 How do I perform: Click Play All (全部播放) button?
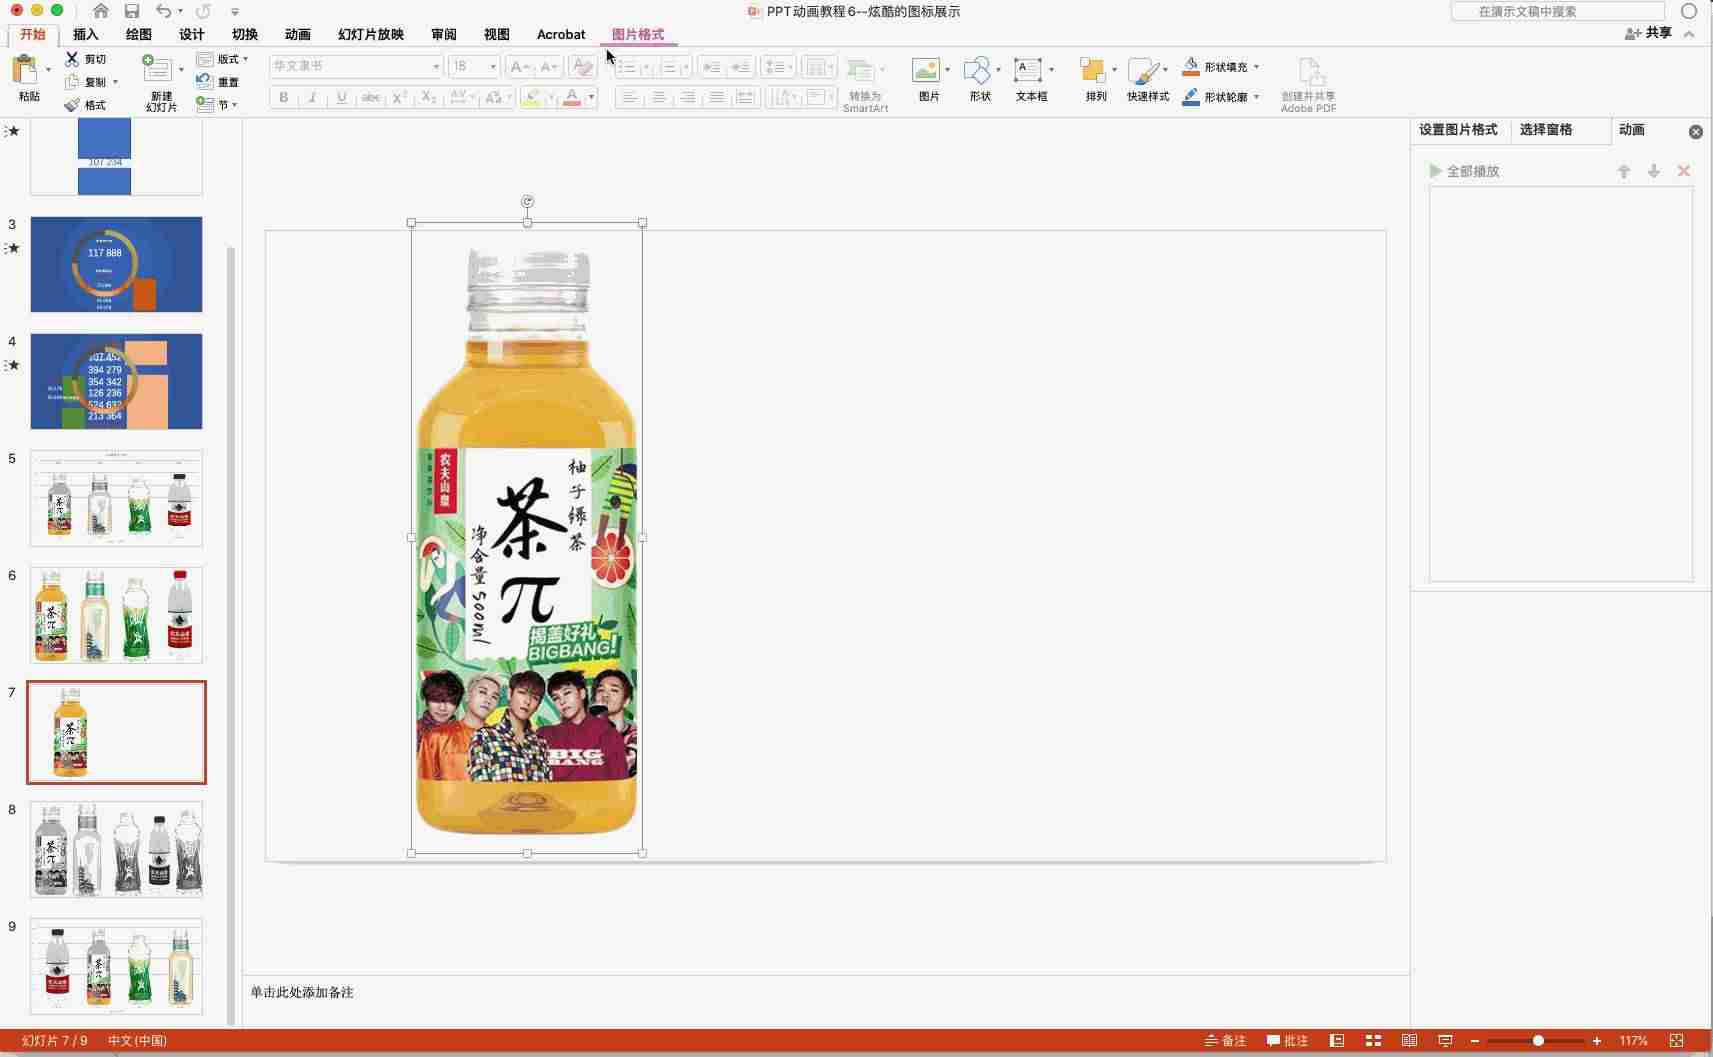tap(1465, 171)
